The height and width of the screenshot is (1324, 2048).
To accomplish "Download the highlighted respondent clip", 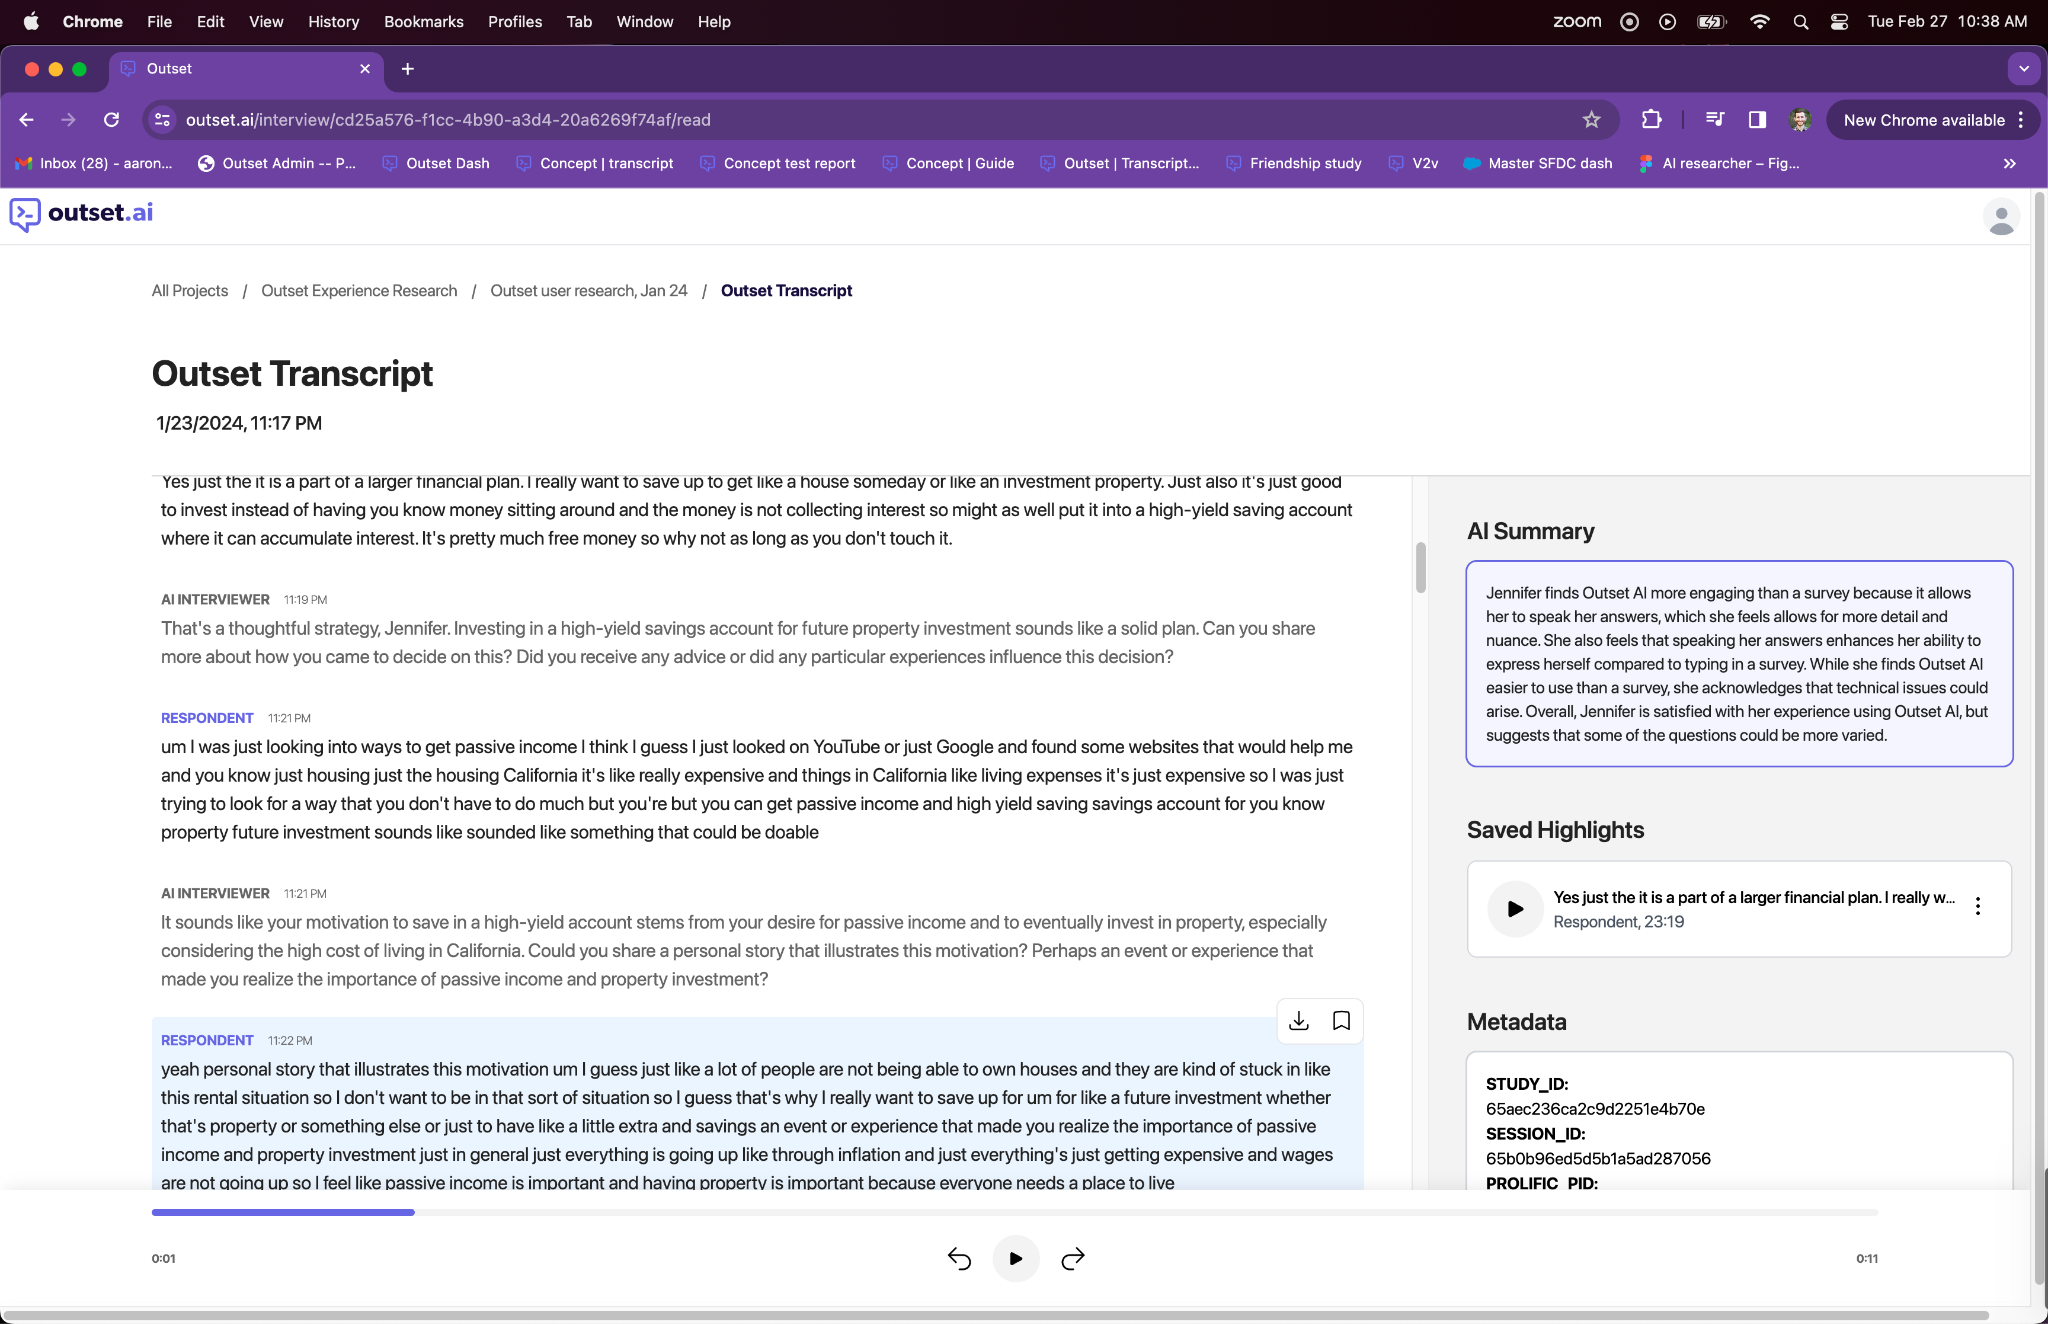I will (1299, 1021).
